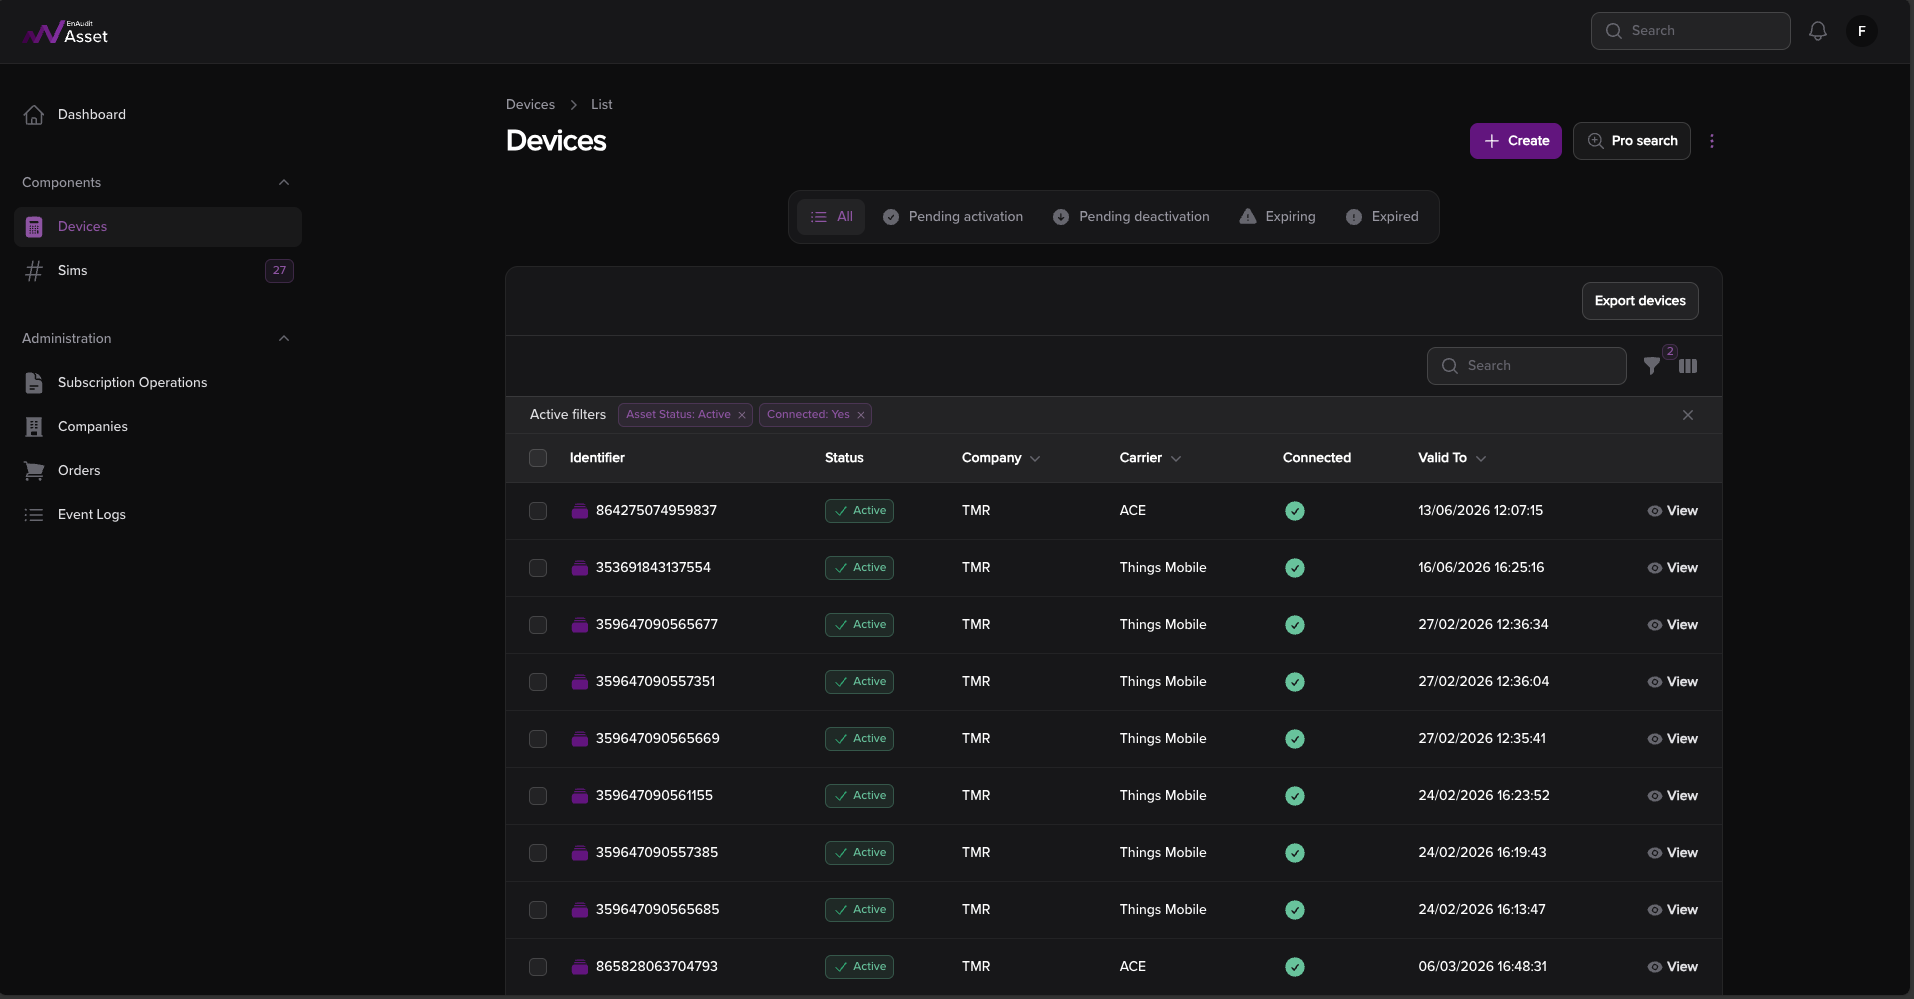
Task: Toggle the select-all header checkbox
Action: [x=538, y=458]
